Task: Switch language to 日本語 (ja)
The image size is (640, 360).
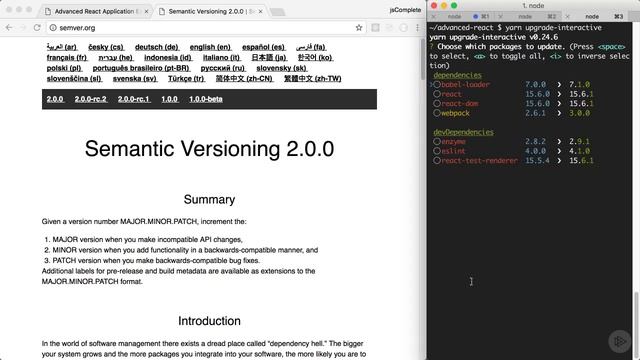Action: [269, 58]
